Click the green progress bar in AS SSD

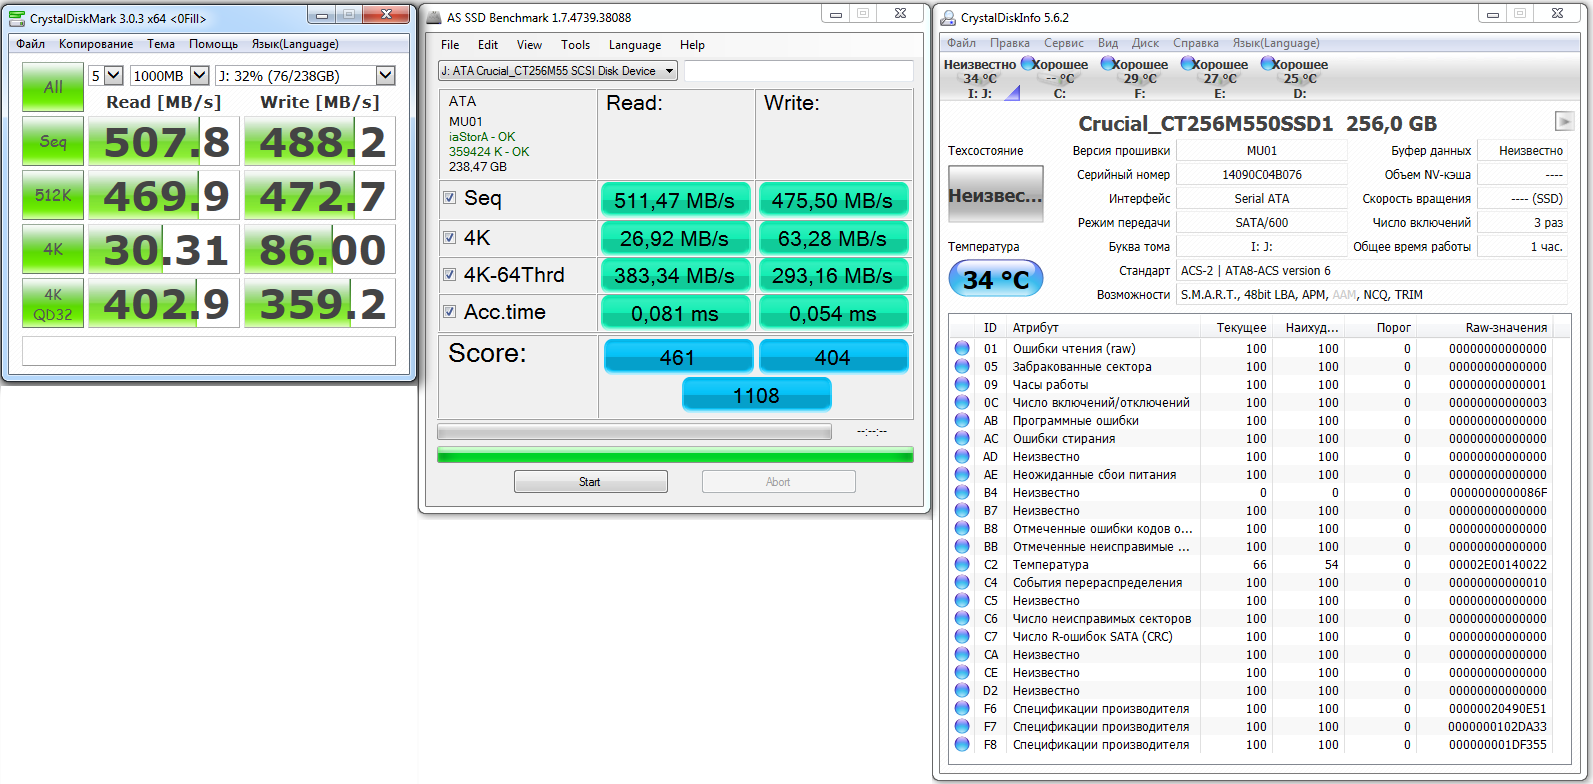(675, 456)
